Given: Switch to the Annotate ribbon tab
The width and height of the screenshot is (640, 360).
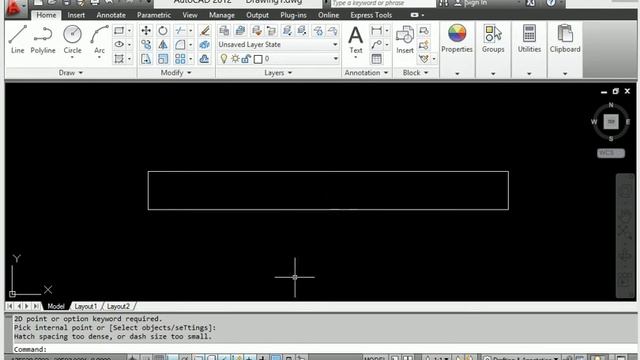Looking at the screenshot, I should pyautogui.click(x=111, y=15).
